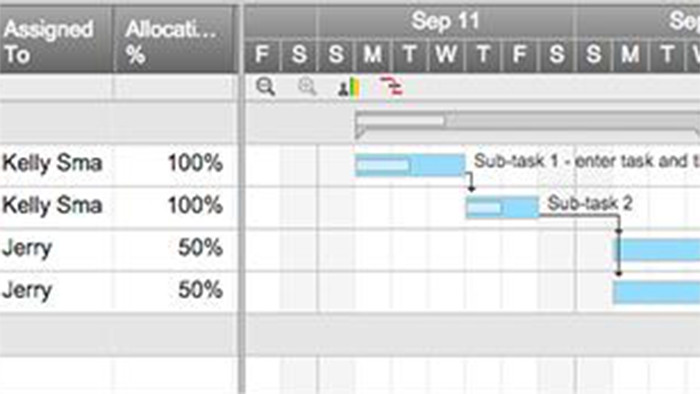The width and height of the screenshot is (700, 394).
Task: Click the zoom in magnifier icon
Action: (307, 87)
